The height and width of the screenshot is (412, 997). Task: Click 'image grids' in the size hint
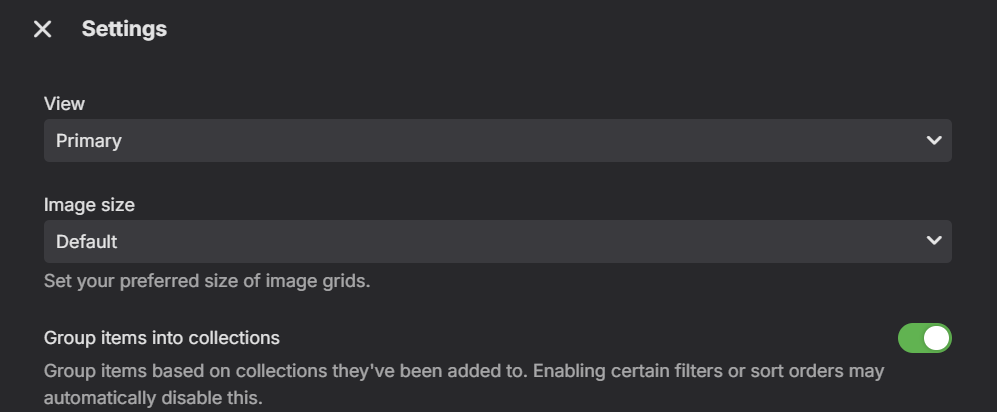point(323,281)
